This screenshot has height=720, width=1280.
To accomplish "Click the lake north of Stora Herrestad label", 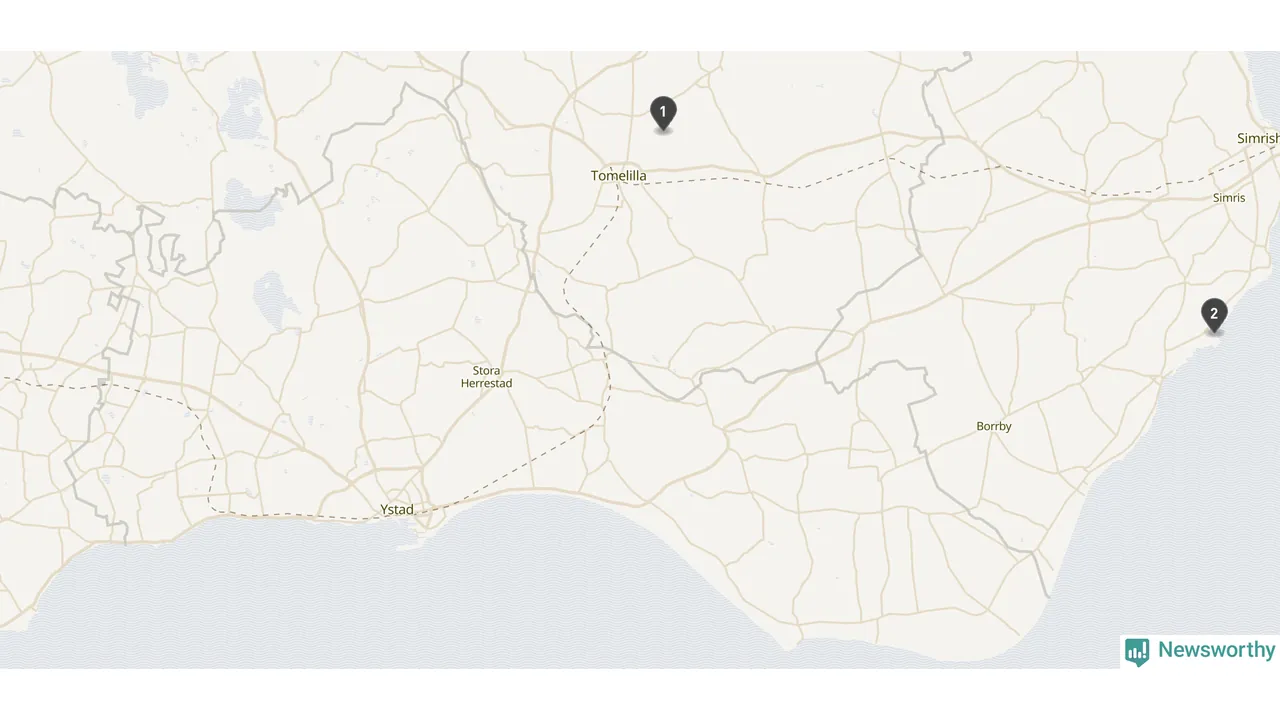I will [271, 298].
